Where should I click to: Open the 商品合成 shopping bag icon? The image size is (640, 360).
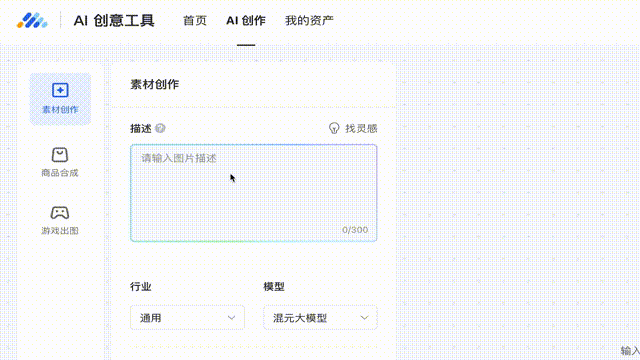point(60,155)
